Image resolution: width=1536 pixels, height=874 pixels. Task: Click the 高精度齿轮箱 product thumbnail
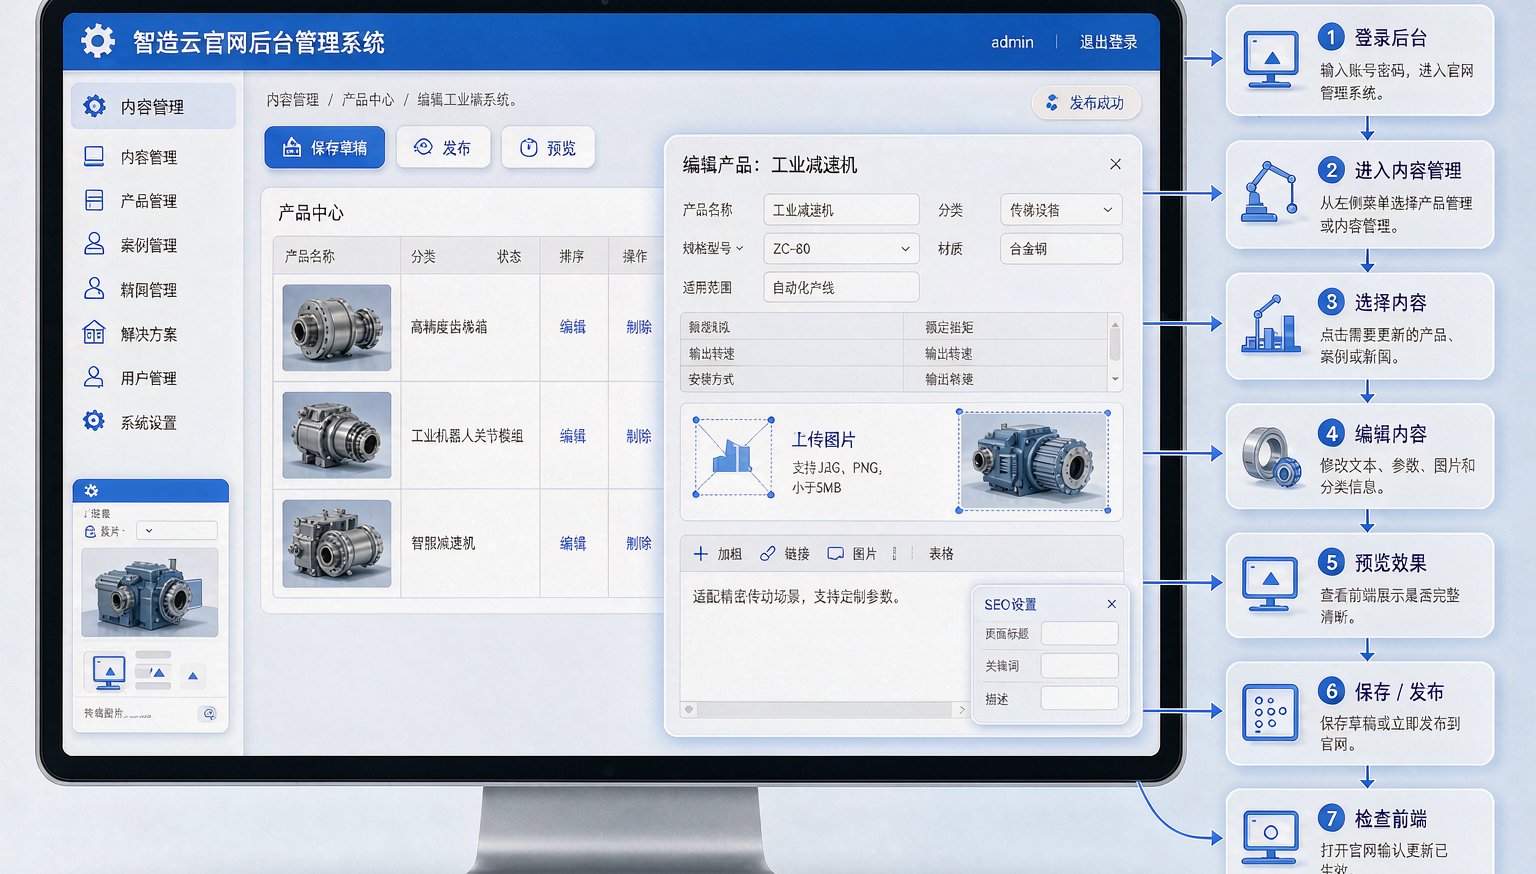pyautogui.click(x=337, y=327)
